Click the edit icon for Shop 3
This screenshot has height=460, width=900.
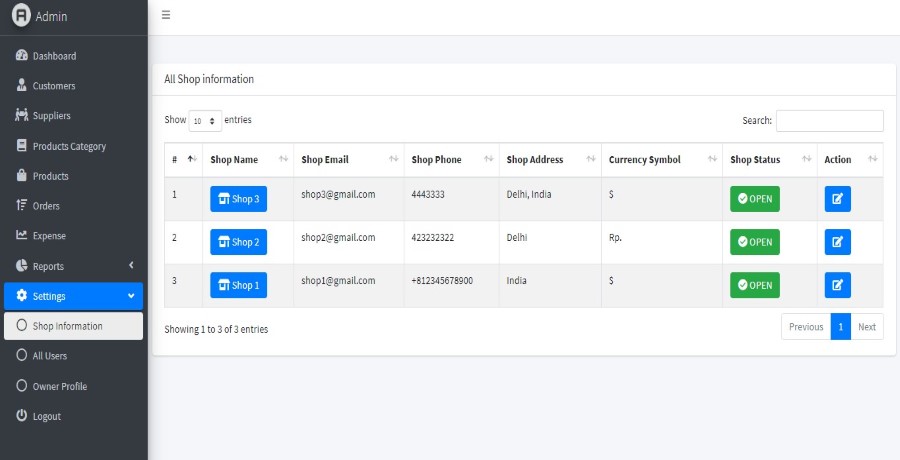(x=837, y=199)
